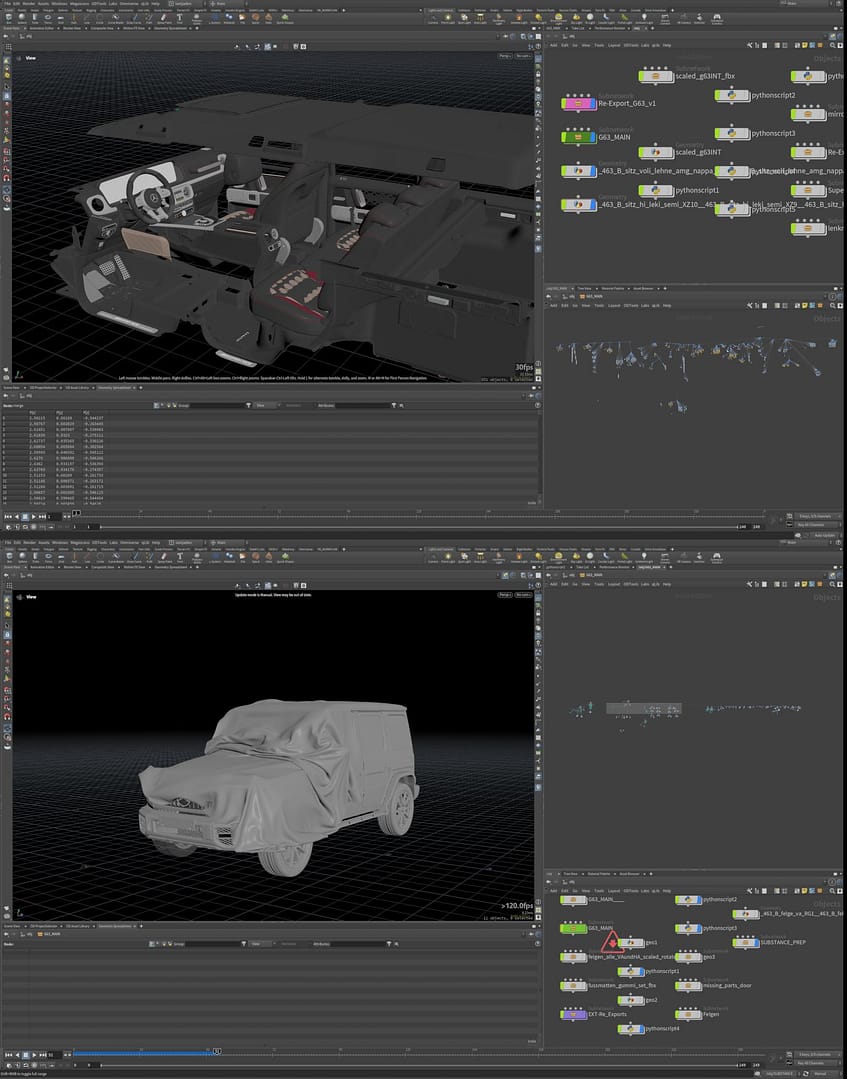Select the pythonscript4 node icon
Screen dimensions: 847x1079
[x=632, y=1028]
